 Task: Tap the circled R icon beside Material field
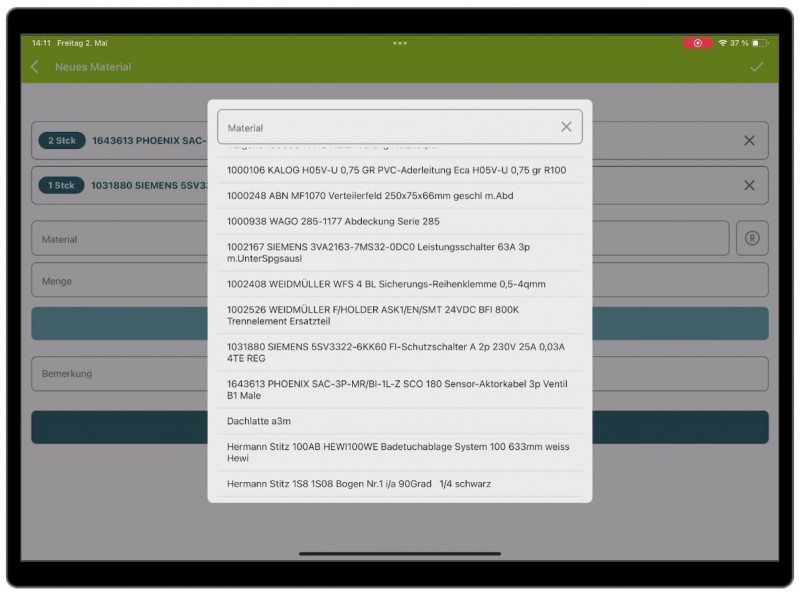(752, 239)
